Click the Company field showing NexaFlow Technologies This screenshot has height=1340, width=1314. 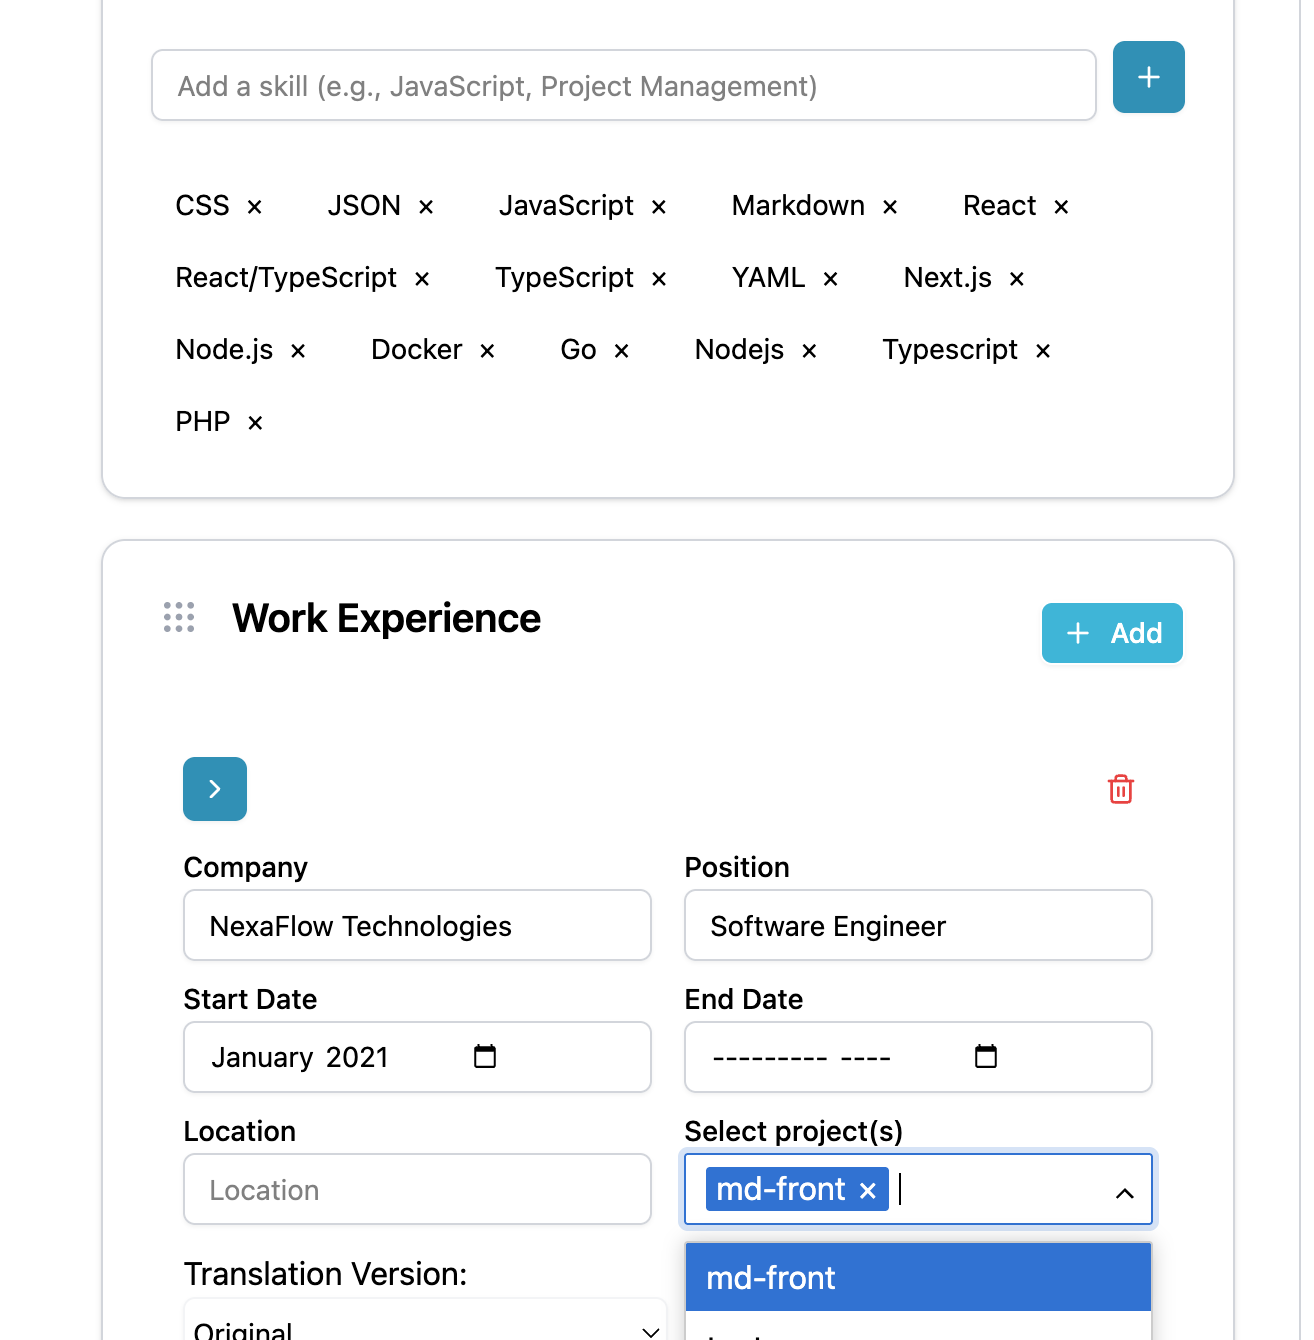(417, 925)
